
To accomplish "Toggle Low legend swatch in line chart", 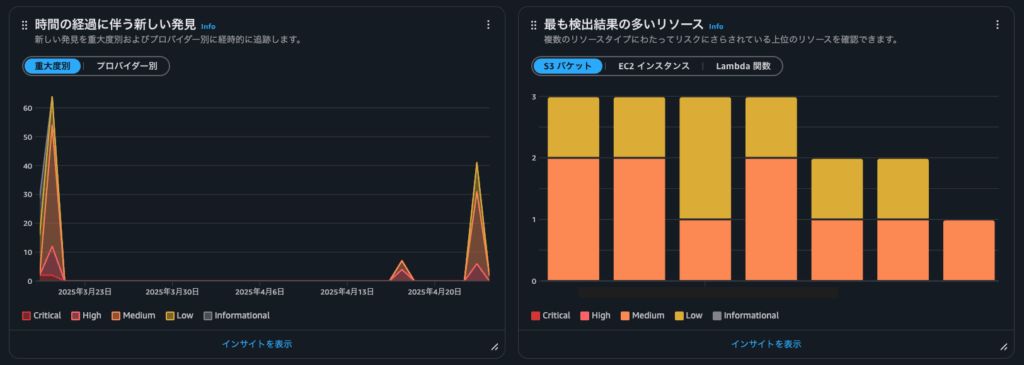I will [x=170, y=316].
